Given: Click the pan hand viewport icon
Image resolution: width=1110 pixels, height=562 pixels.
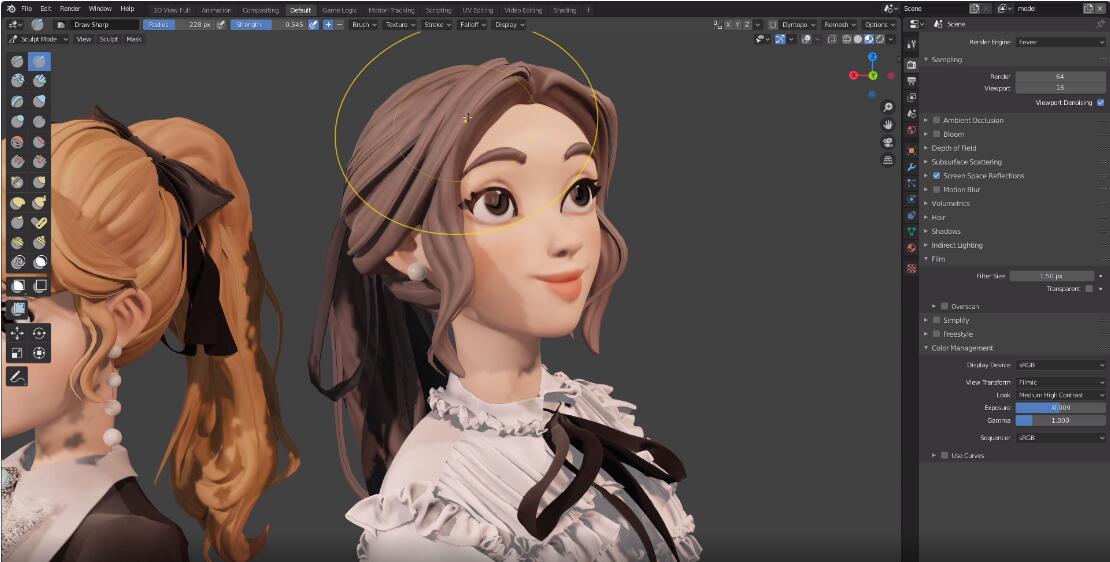Looking at the screenshot, I should click(x=887, y=124).
